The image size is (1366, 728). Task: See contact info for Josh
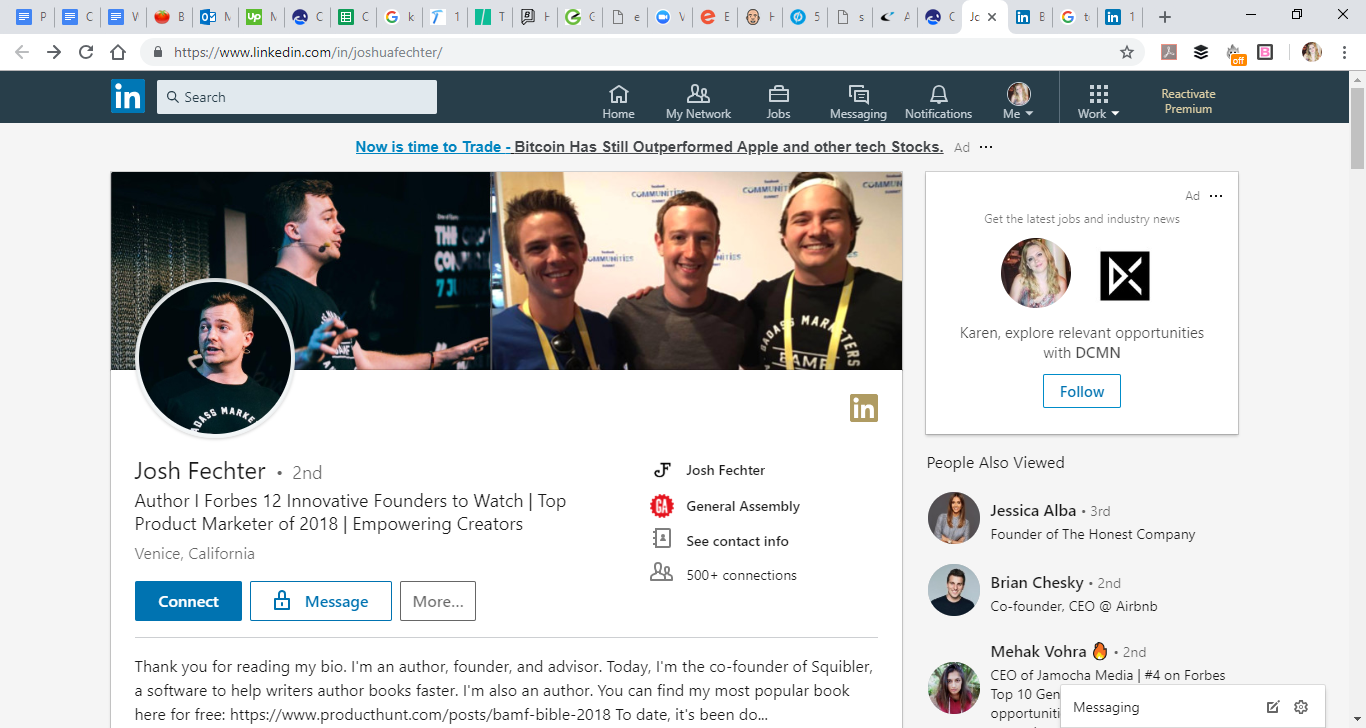[x=737, y=541]
